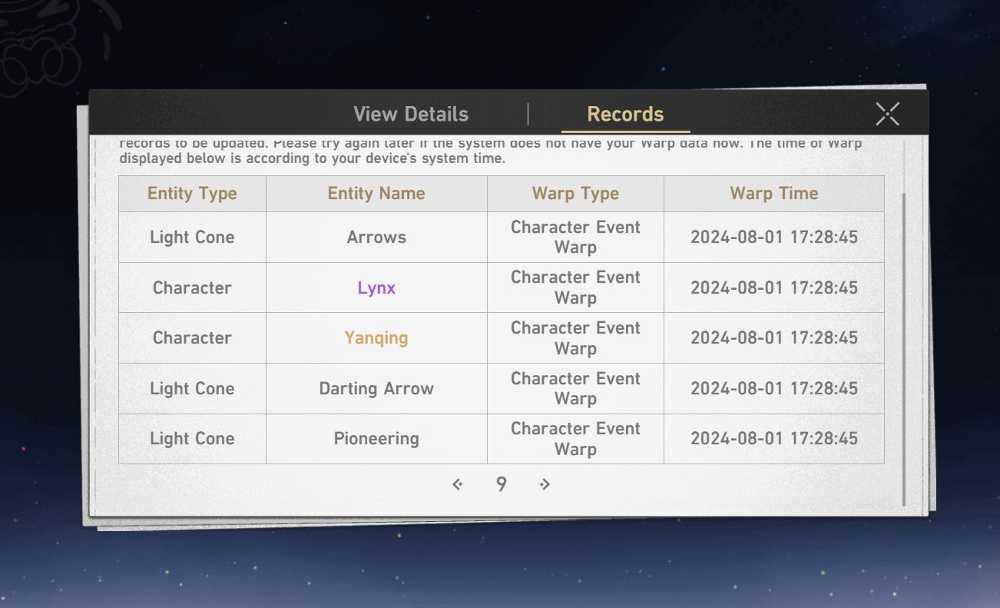The width and height of the screenshot is (1000, 608).
Task: Go to the next records page
Action: click(544, 484)
